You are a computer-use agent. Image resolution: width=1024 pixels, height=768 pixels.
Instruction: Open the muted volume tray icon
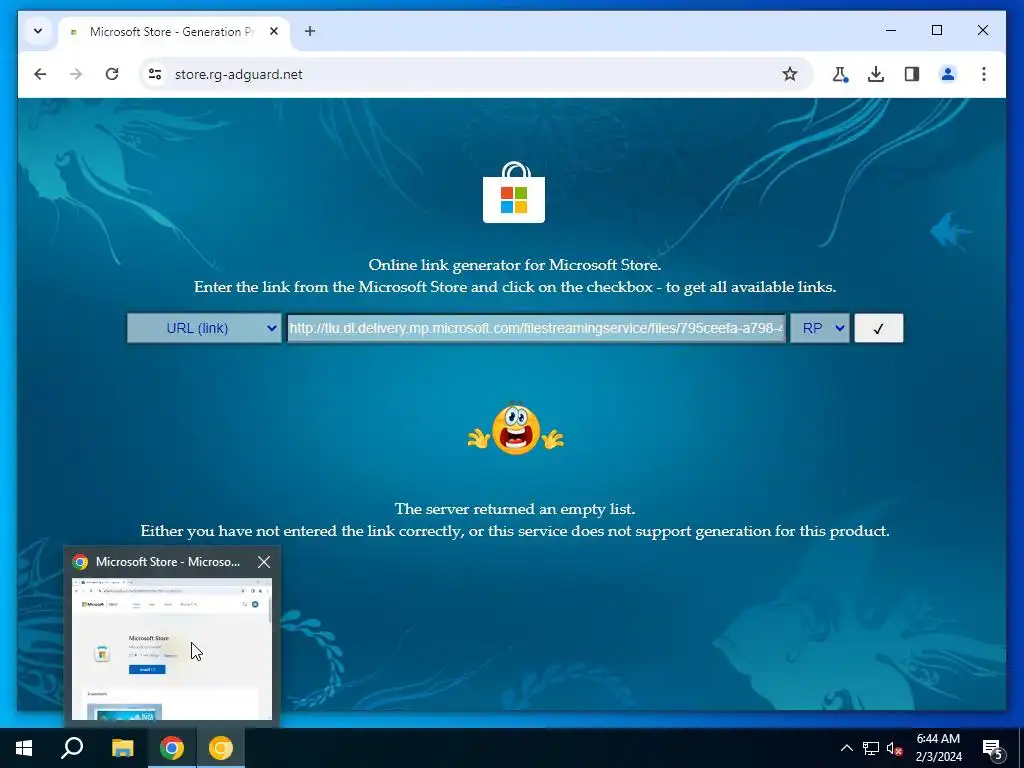[895, 748]
